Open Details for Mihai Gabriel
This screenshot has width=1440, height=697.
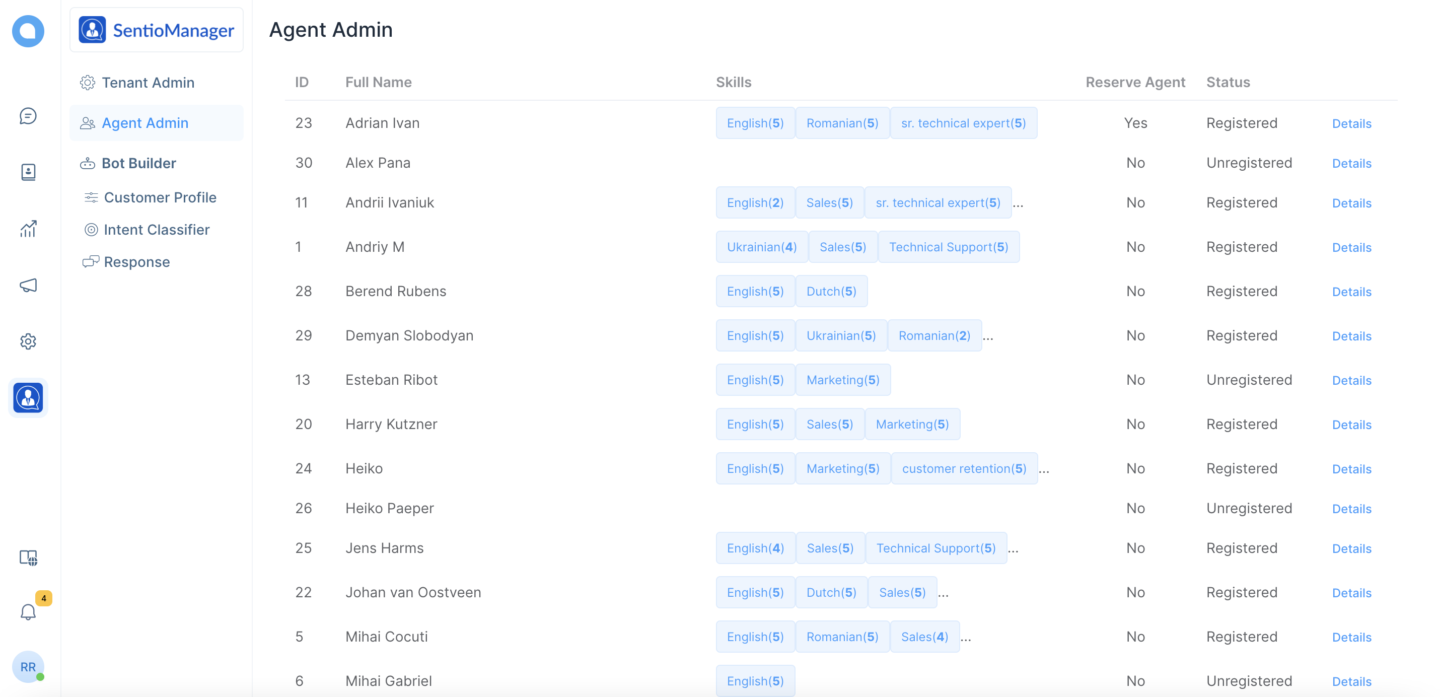click(1351, 682)
